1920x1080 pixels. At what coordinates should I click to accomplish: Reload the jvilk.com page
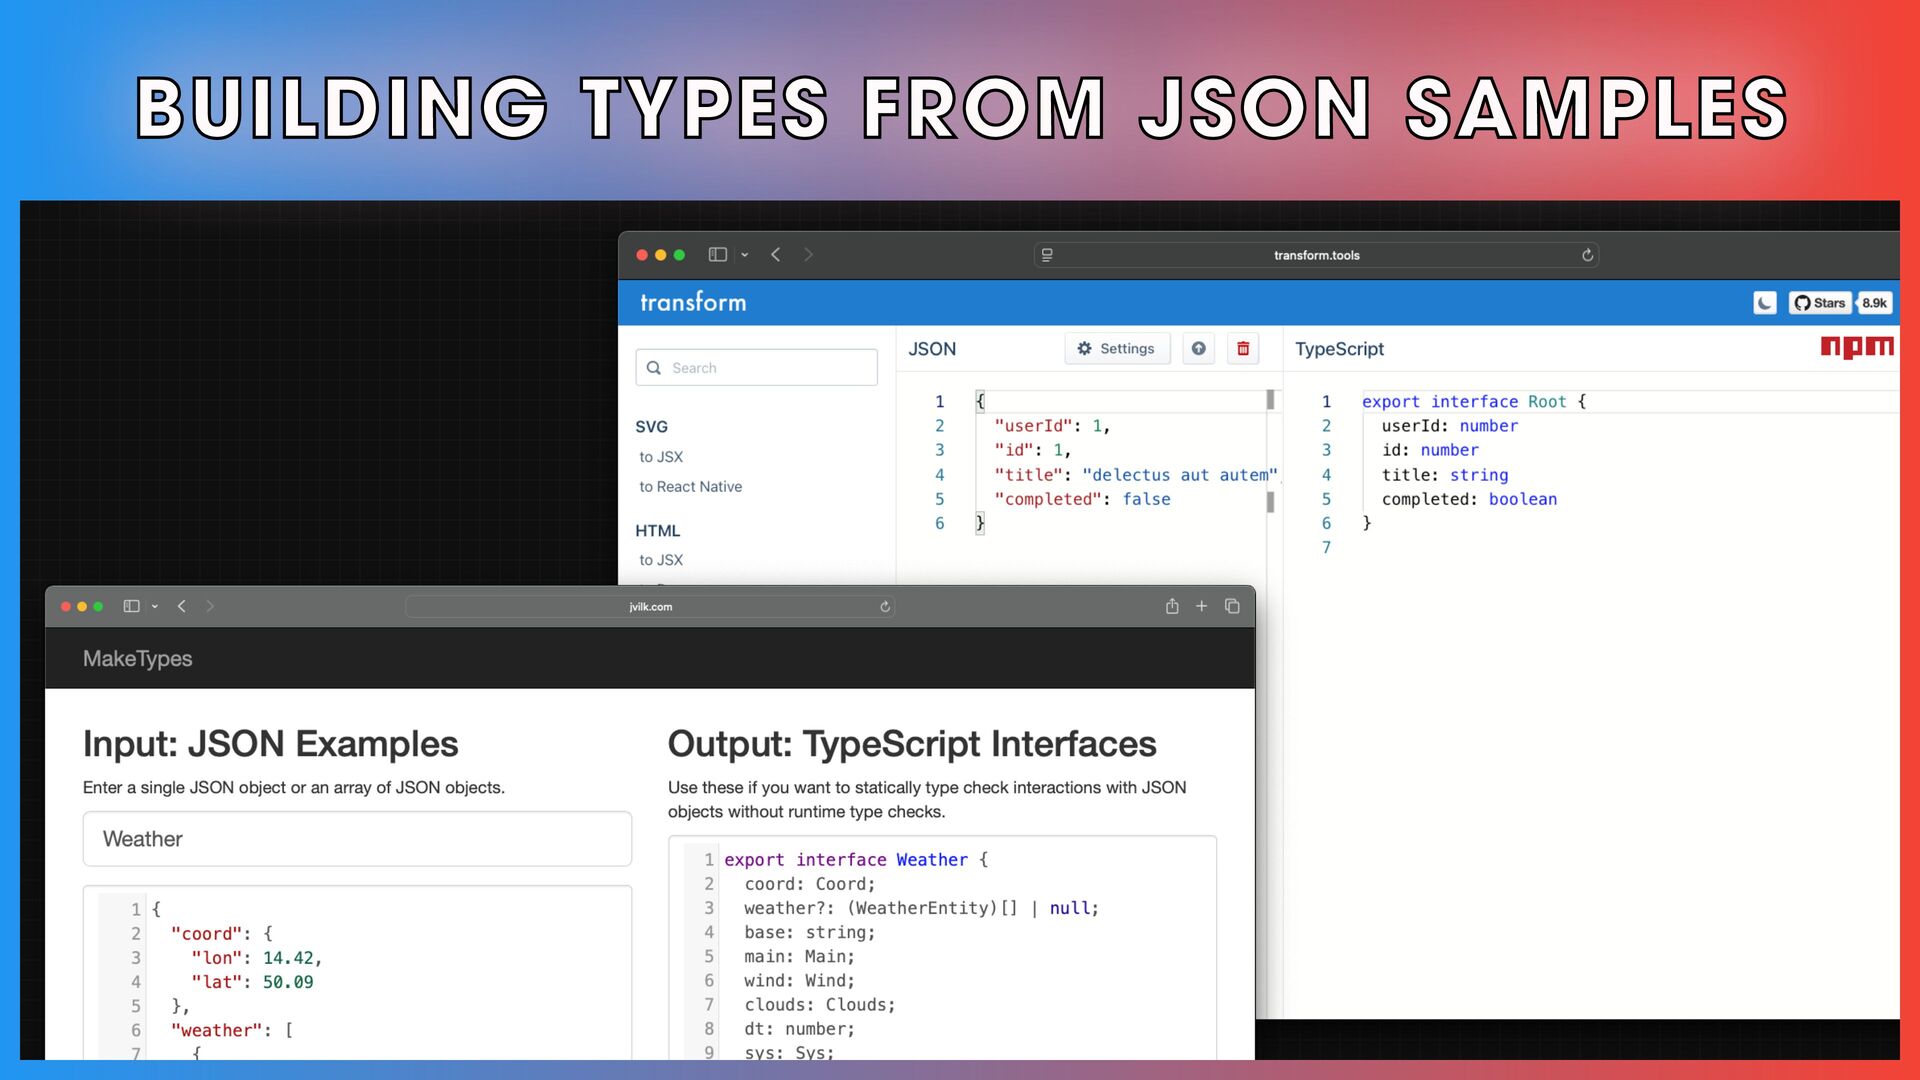(885, 607)
